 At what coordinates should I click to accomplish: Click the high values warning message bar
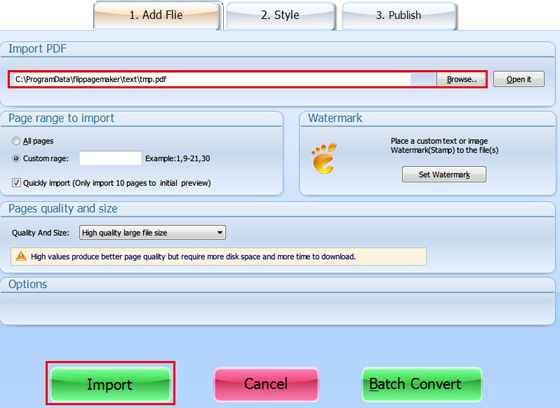(218, 257)
